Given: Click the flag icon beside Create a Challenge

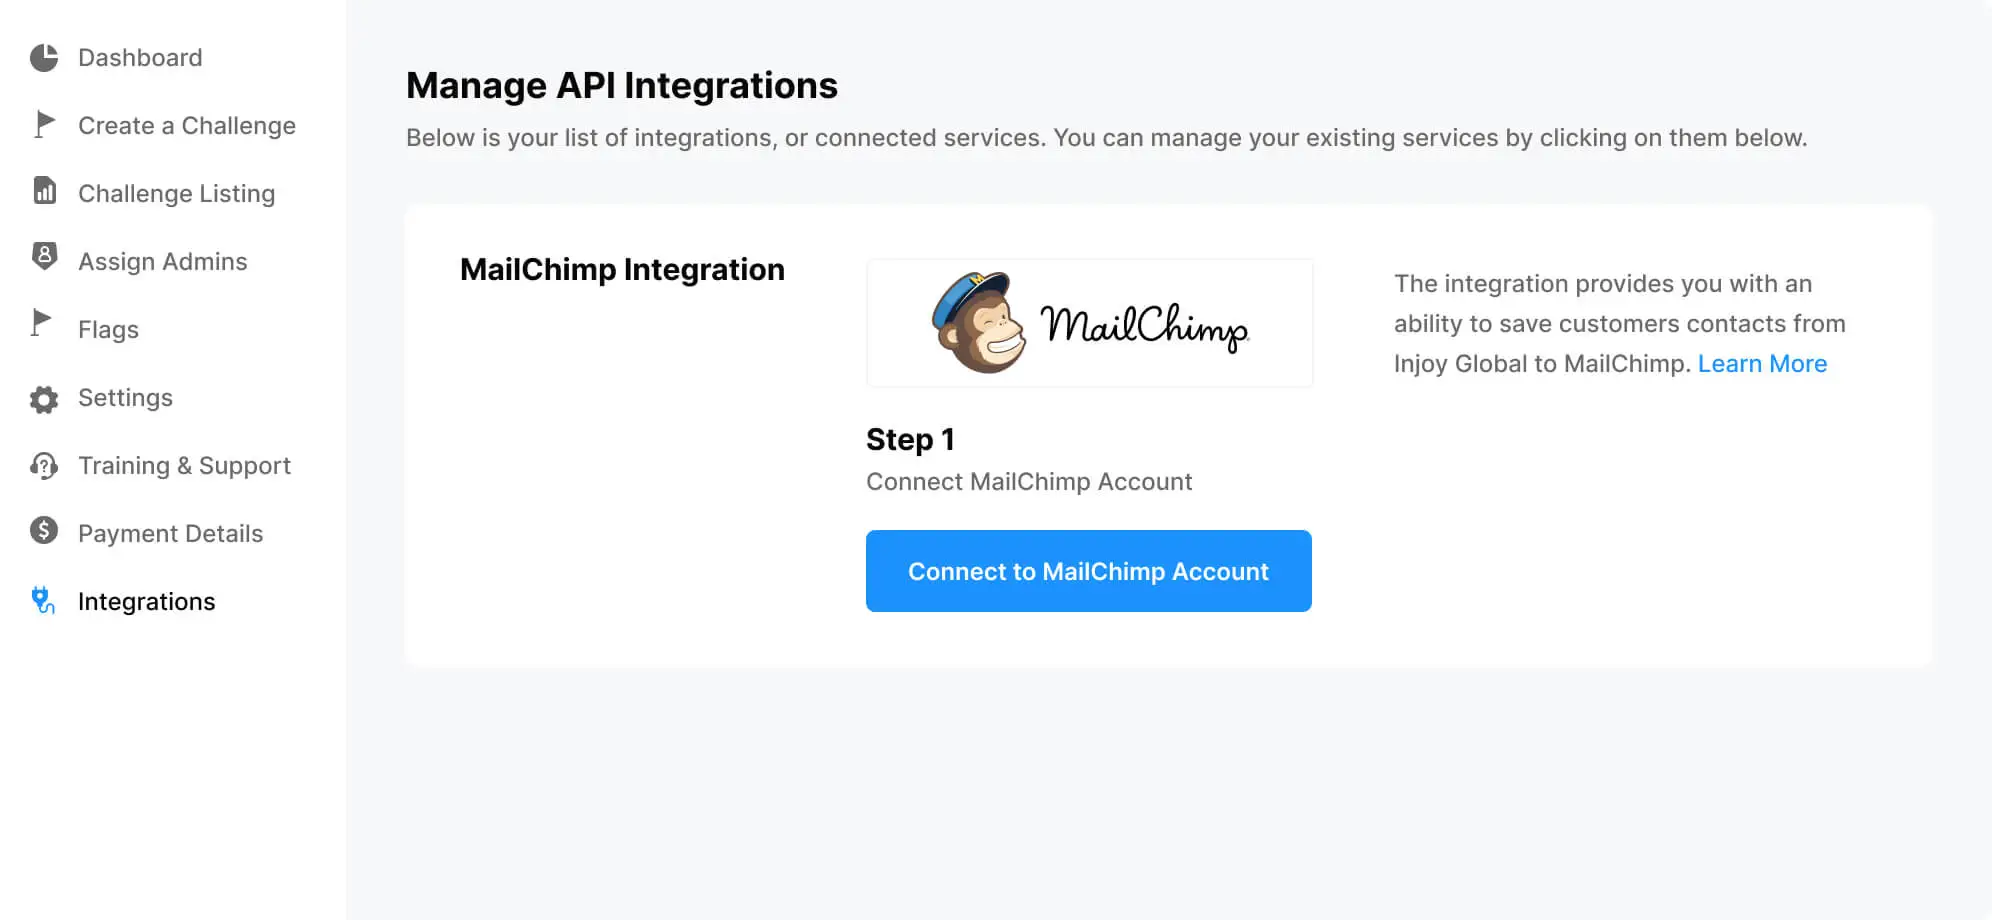Looking at the screenshot, I should [x=44, y=124].
